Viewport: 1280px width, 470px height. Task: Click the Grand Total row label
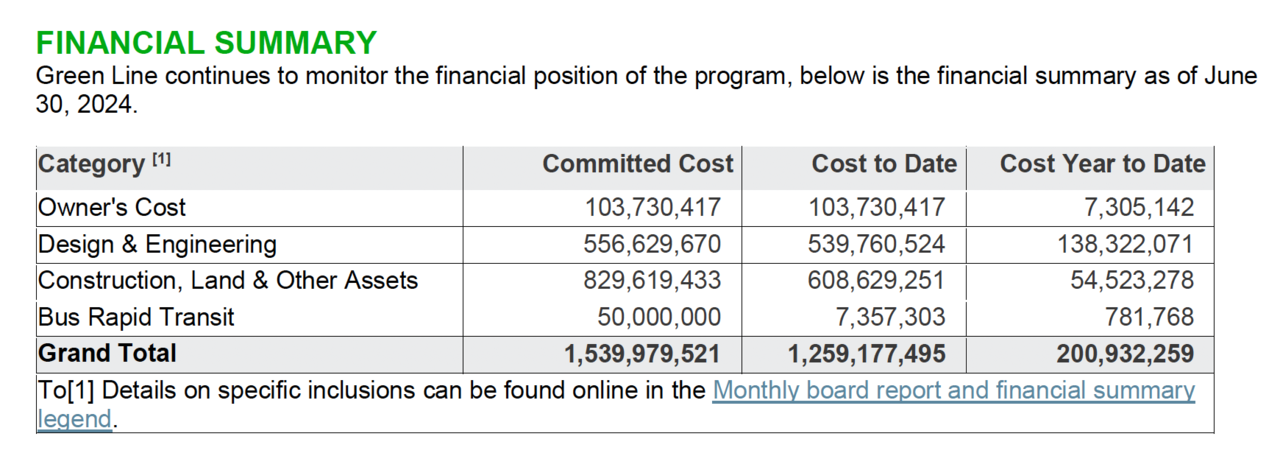pyautogui.click(x=107, y=353)
